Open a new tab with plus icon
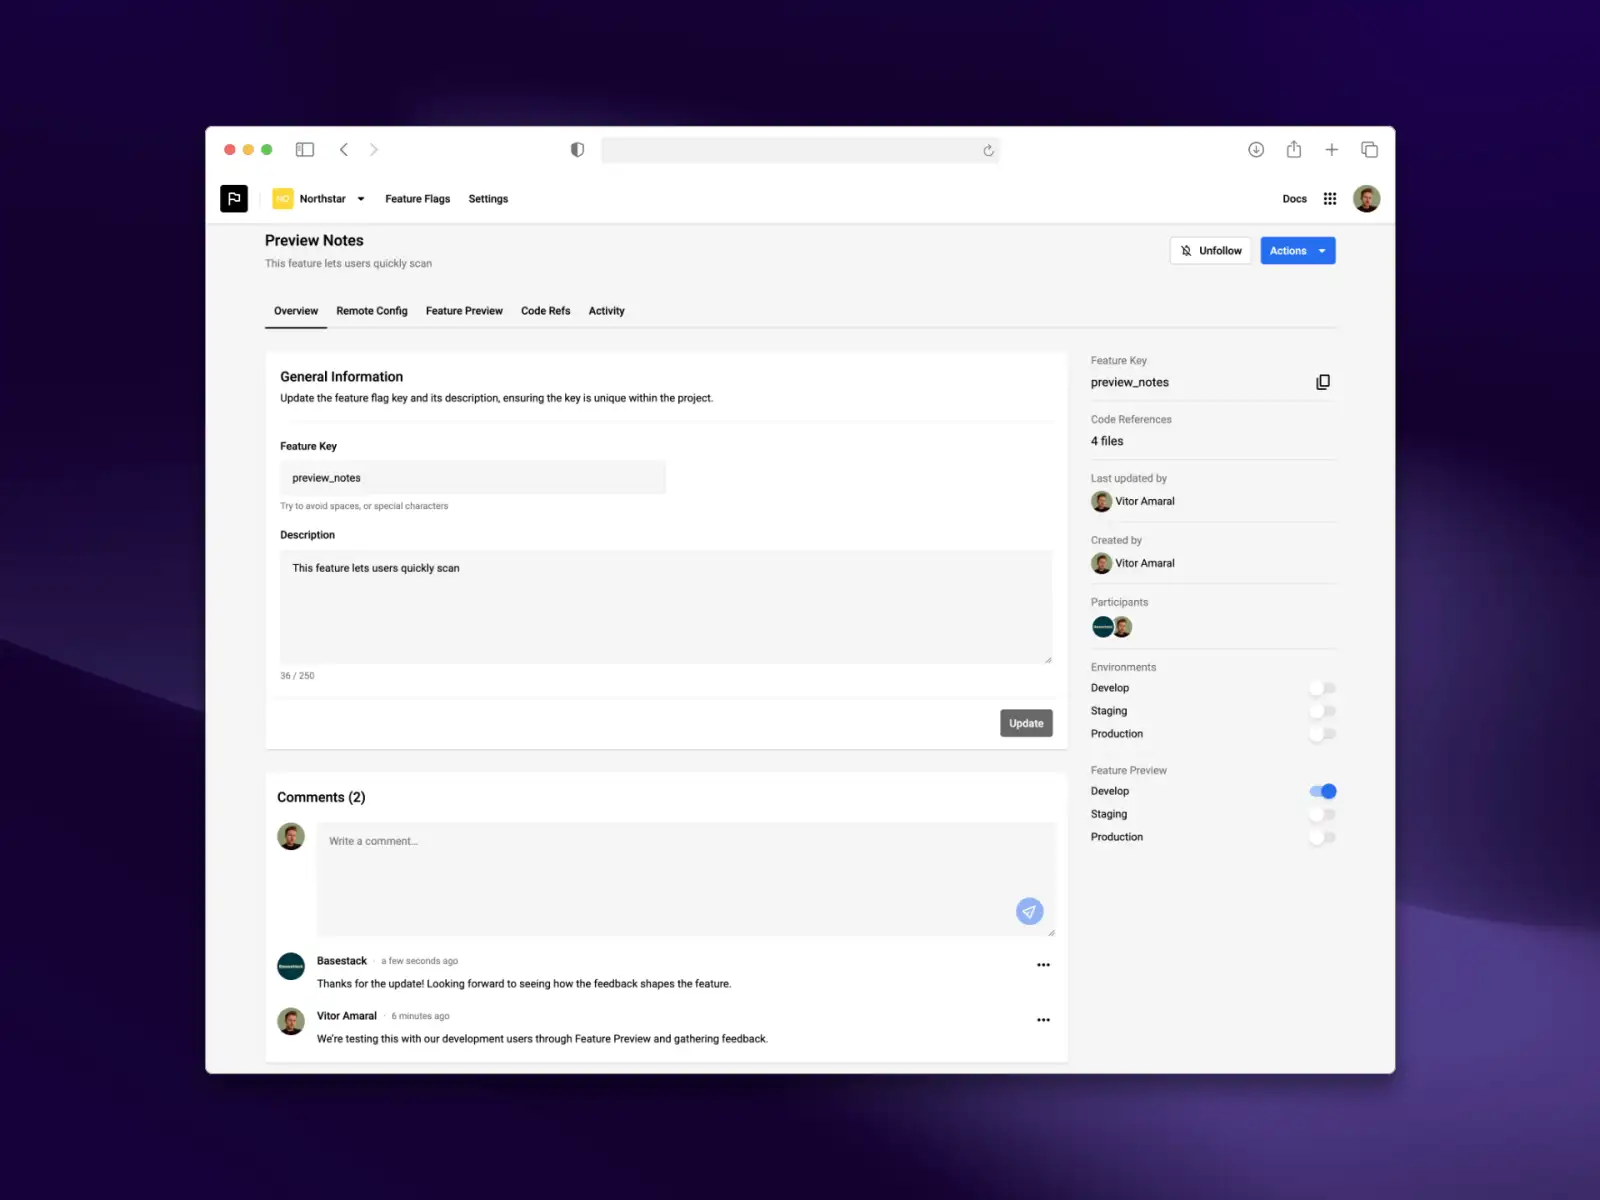 [1332, 150]
